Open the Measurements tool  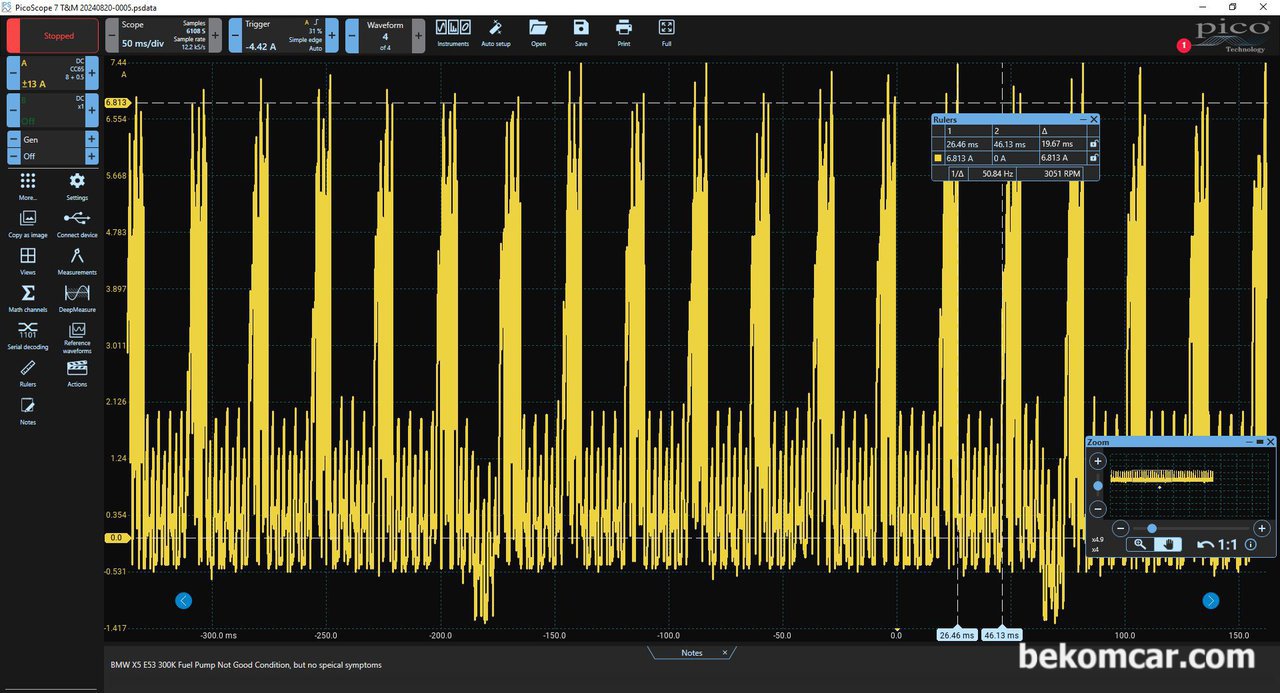77,261
